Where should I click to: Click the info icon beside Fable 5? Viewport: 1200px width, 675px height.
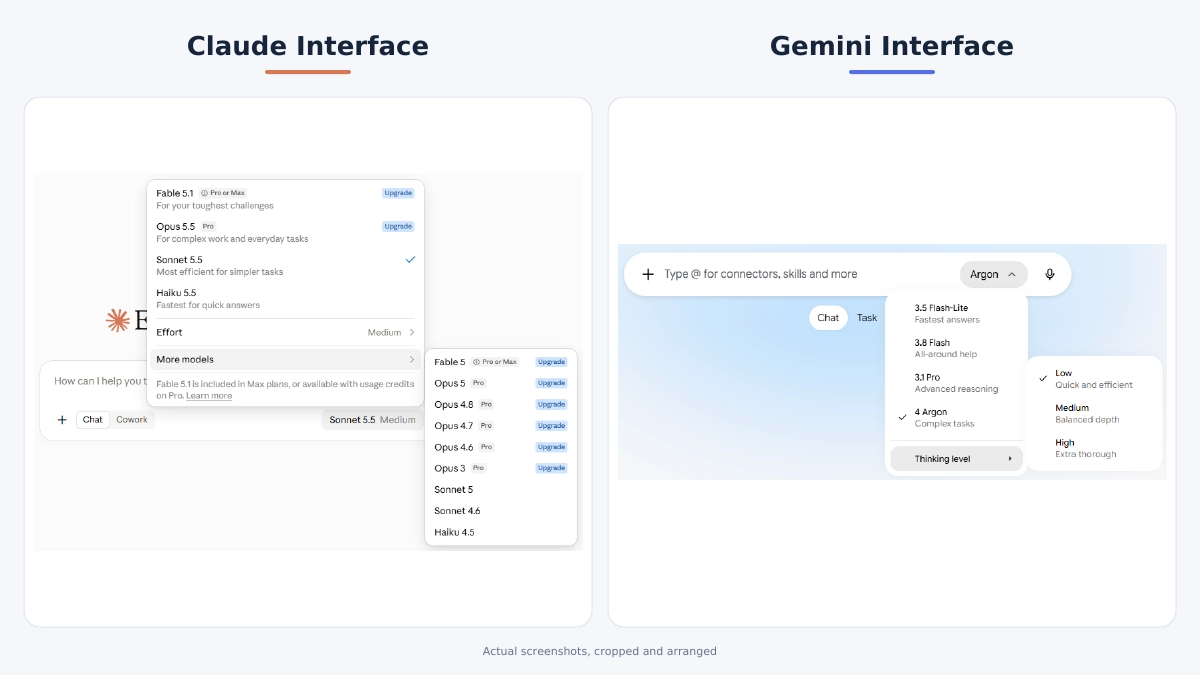476,362
